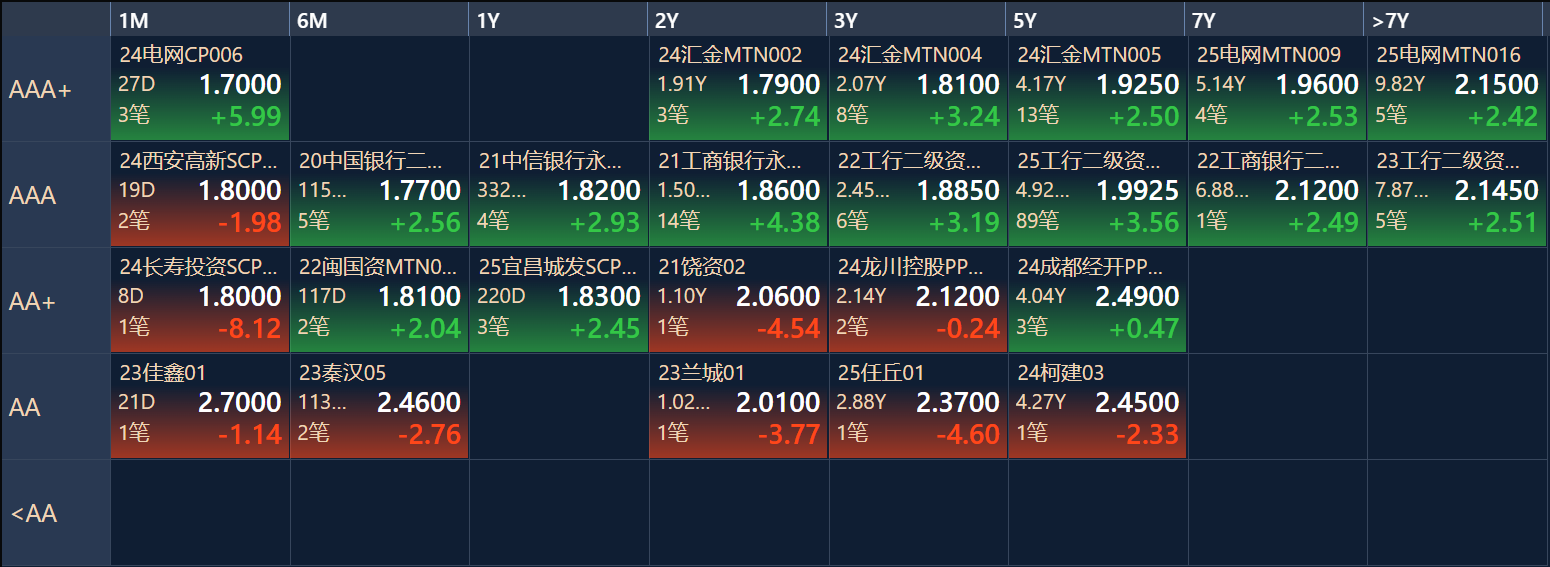
Task: Click the AA rating row header
Action: click(x=56, y=408)
